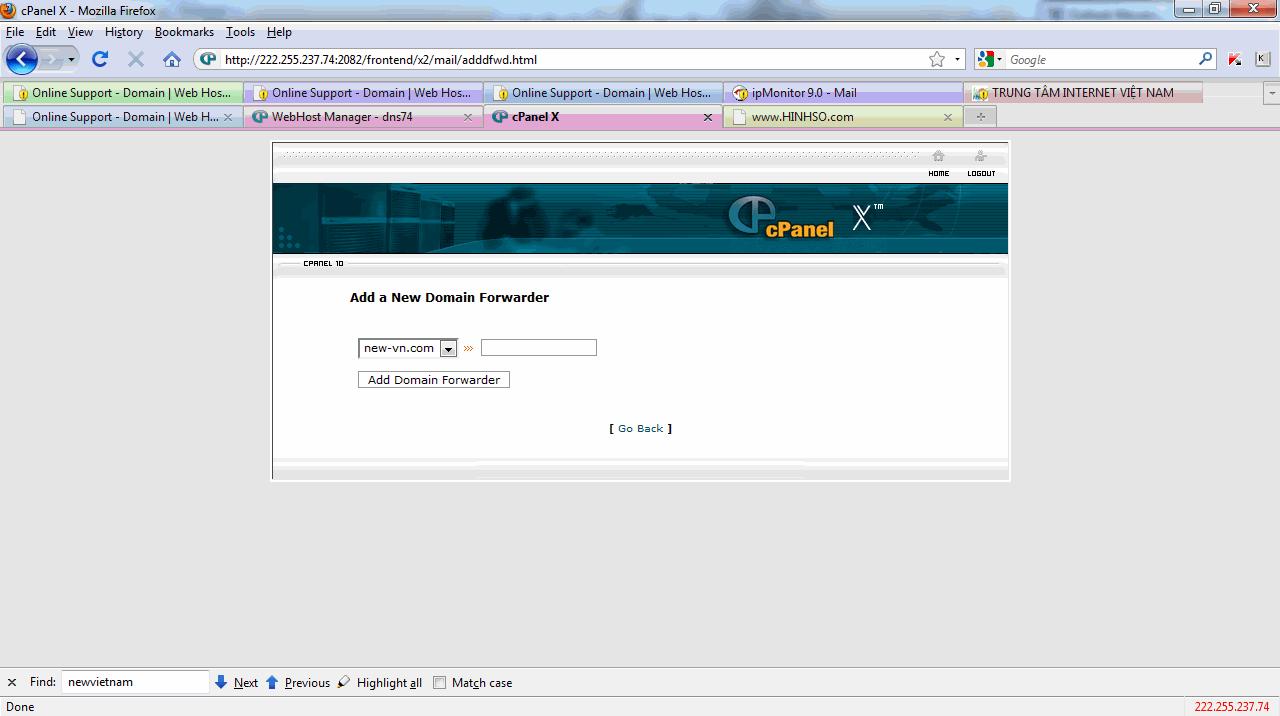Click the browser Back arrow button
Viewport: 1280px width, 716px height.
coord(21,59)
